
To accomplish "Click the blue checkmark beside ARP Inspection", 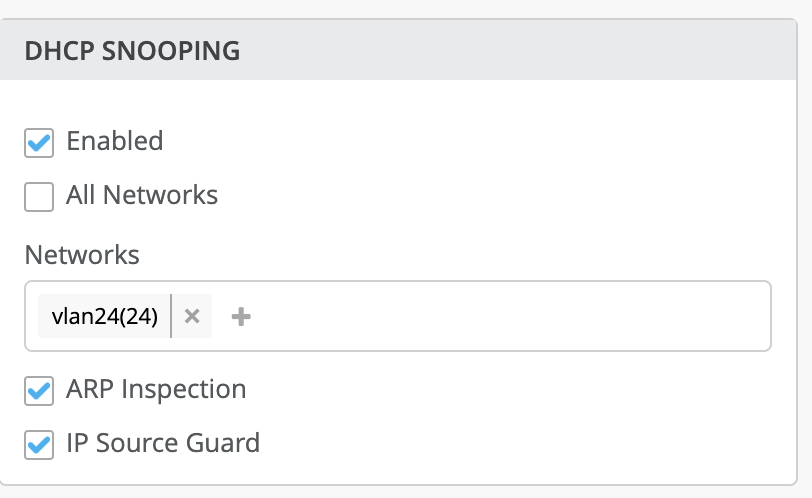I will click(39, 391).
